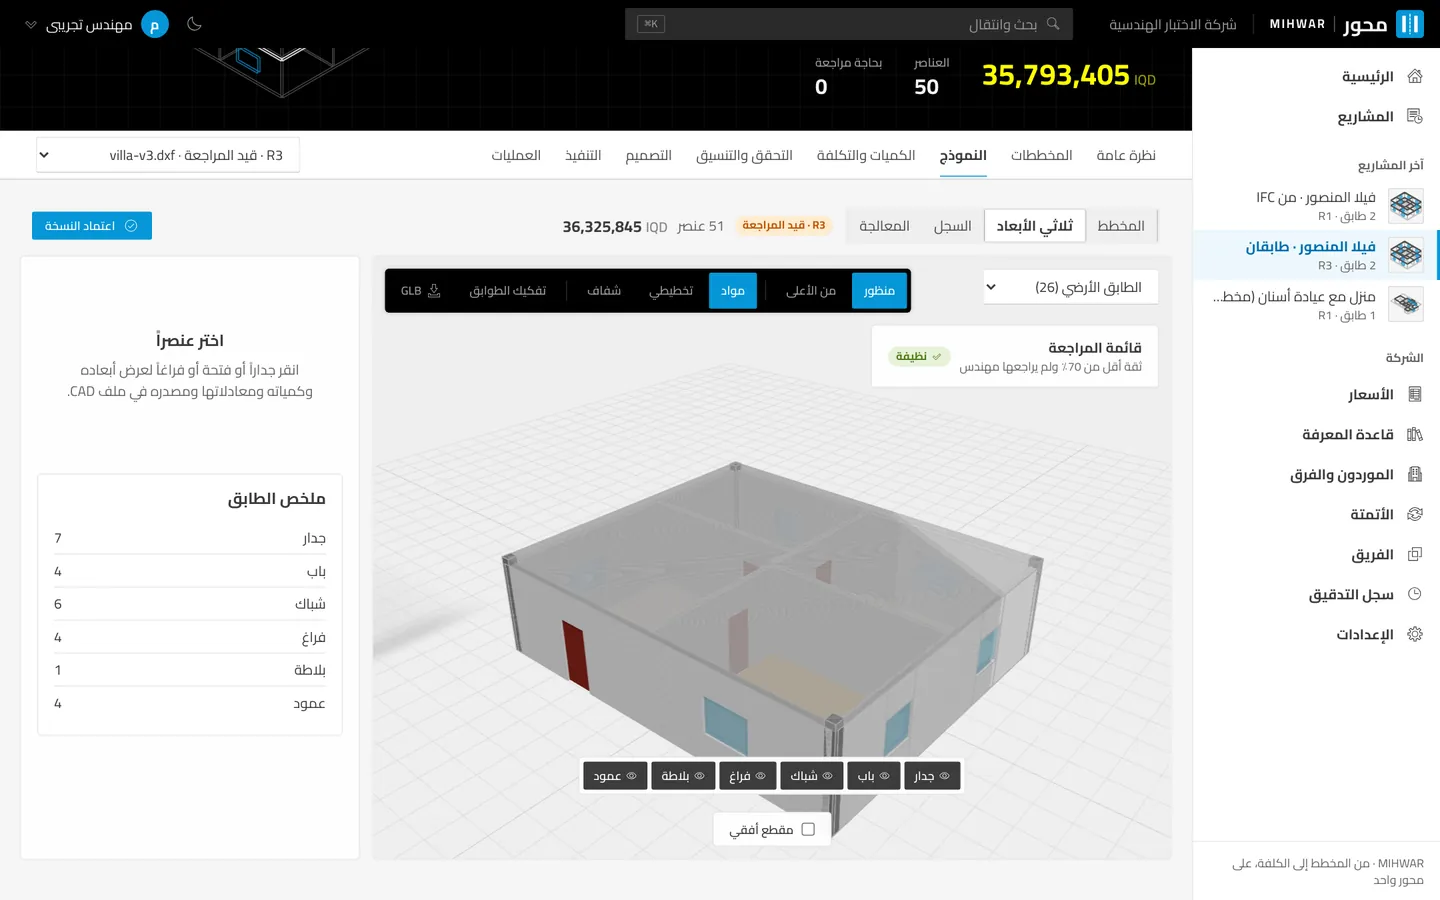Click the الإعدادات gear icon
Screen dimensions: 1440x900
click(x=1414, y=634)
